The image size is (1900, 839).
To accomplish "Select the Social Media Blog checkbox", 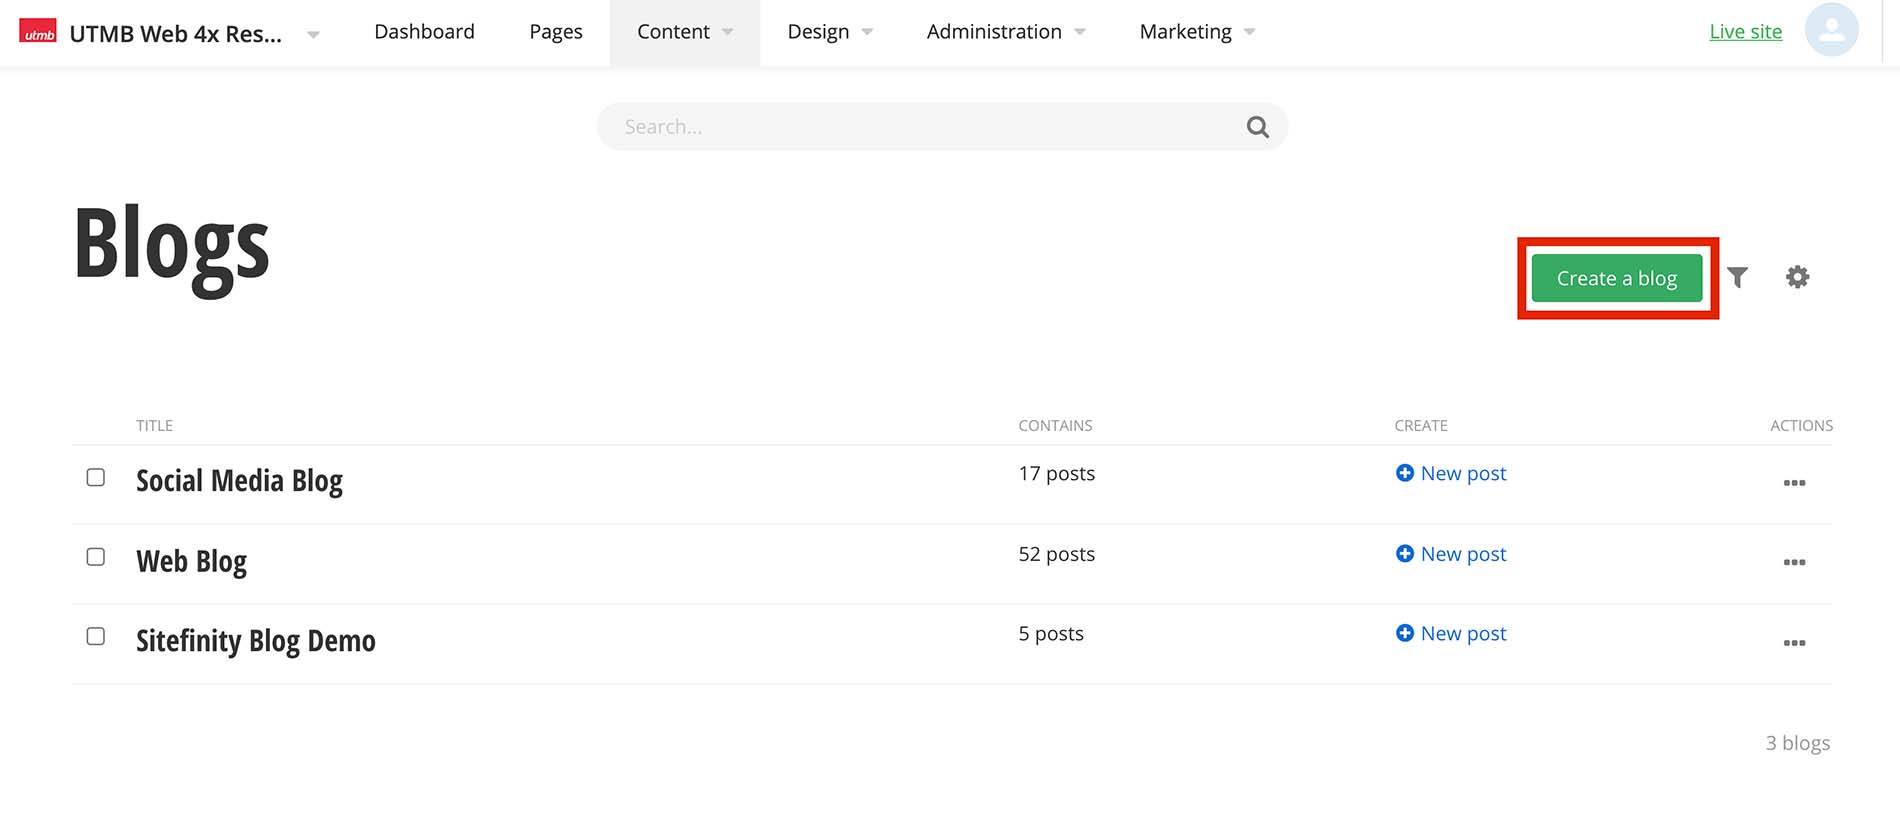I will 96,478.
